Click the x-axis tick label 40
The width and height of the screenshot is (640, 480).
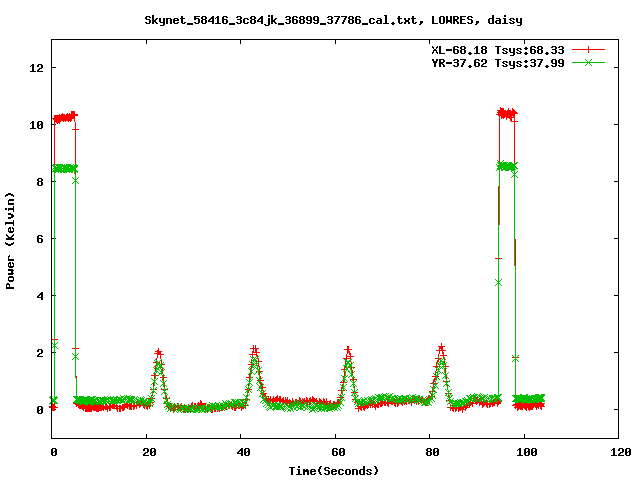tap(243, 452)
